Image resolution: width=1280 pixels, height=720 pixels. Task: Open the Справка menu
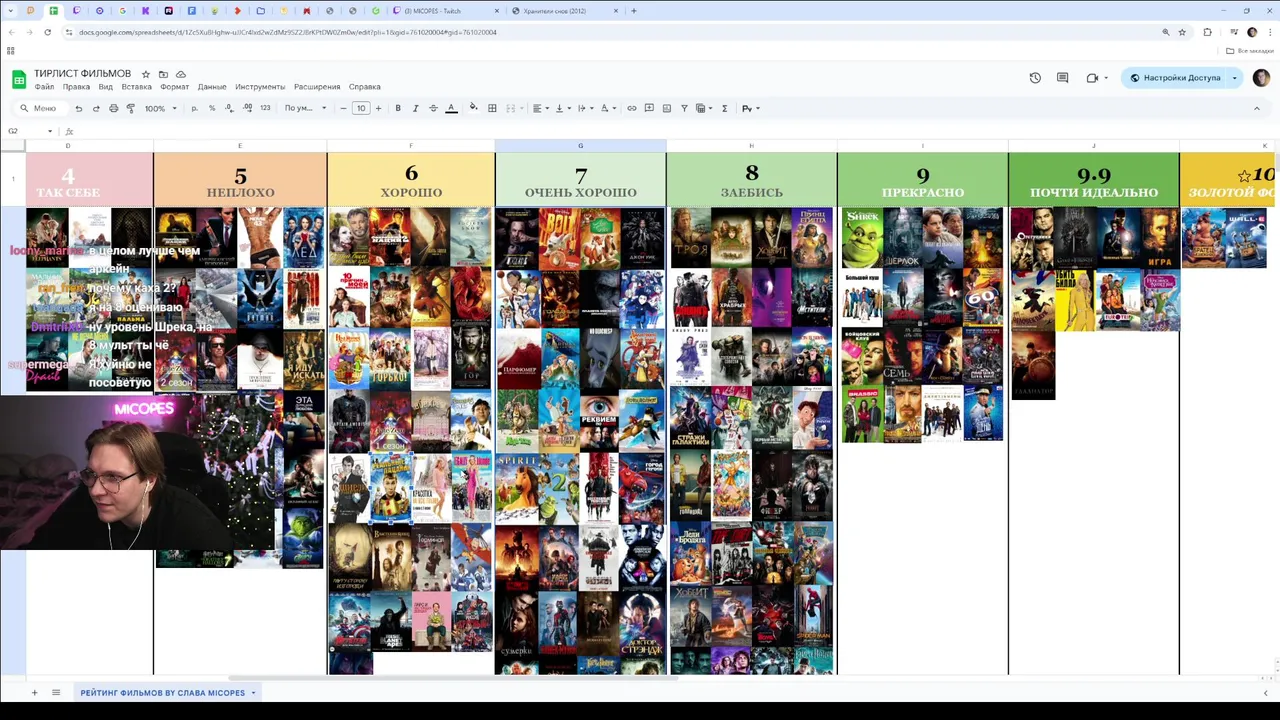point(365,87)
